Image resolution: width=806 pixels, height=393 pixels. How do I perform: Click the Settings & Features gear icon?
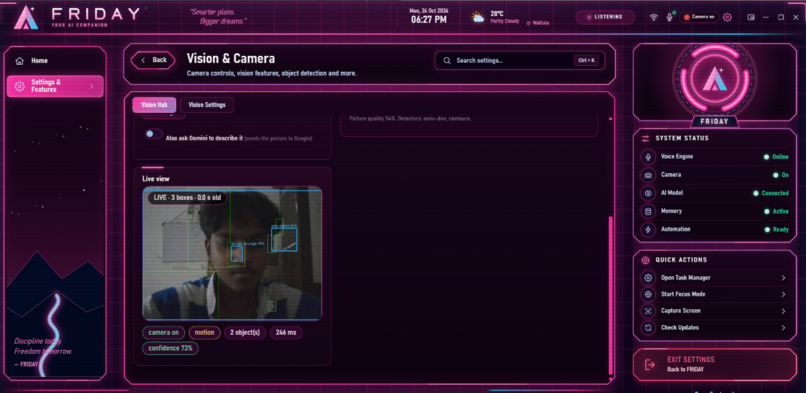pos(20,86)
